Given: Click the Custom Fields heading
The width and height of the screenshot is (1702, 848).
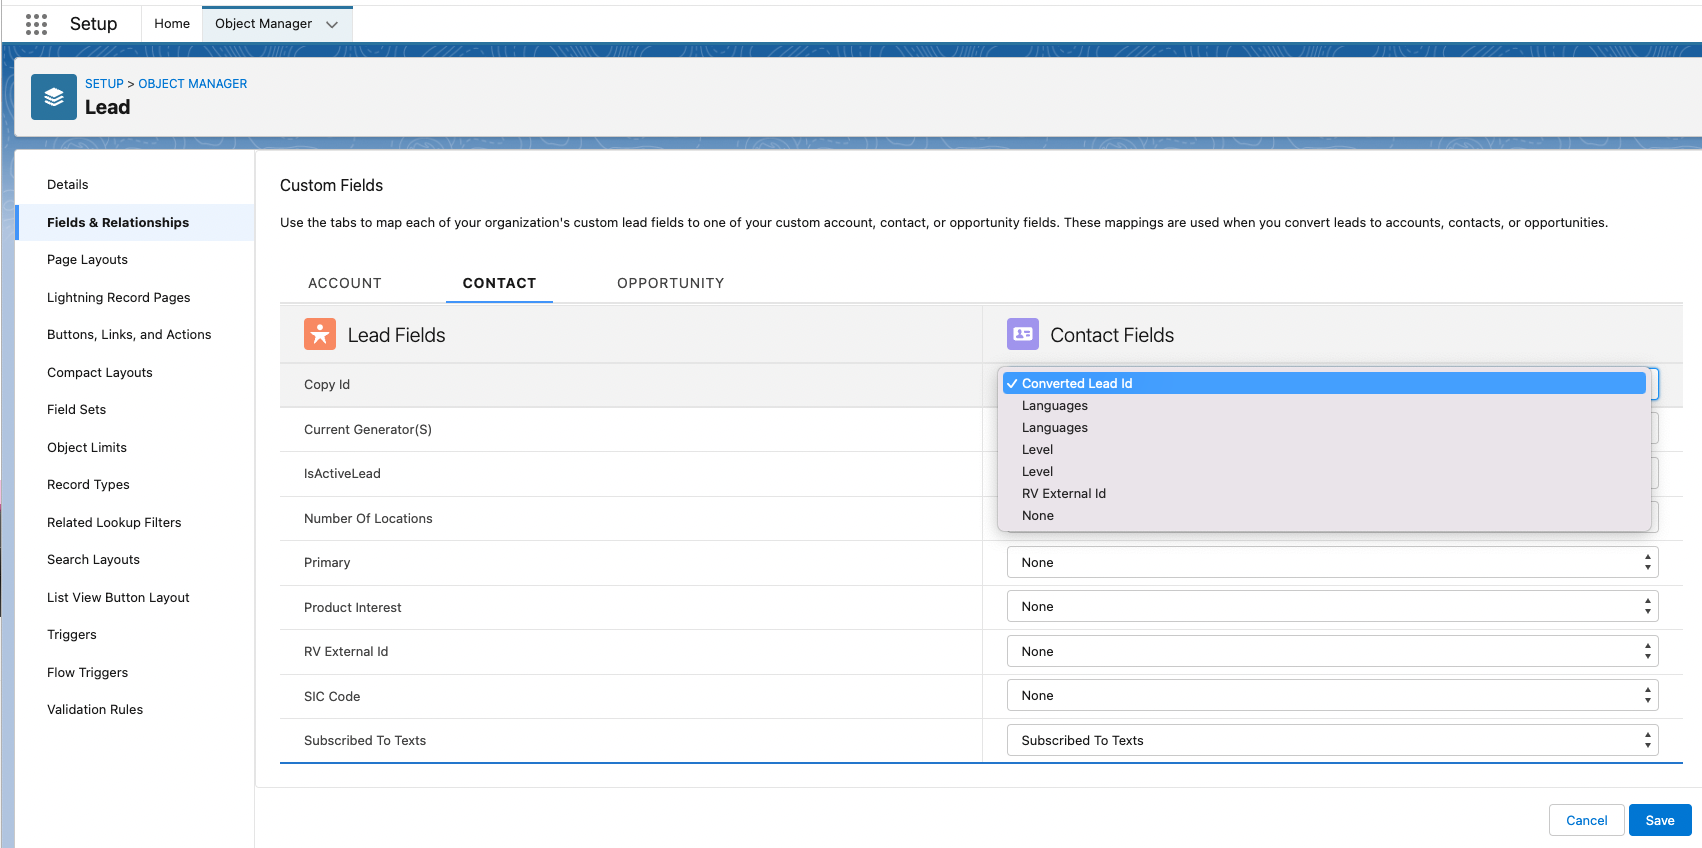Looking at the screenshot, I should click(x=331, y=185).
